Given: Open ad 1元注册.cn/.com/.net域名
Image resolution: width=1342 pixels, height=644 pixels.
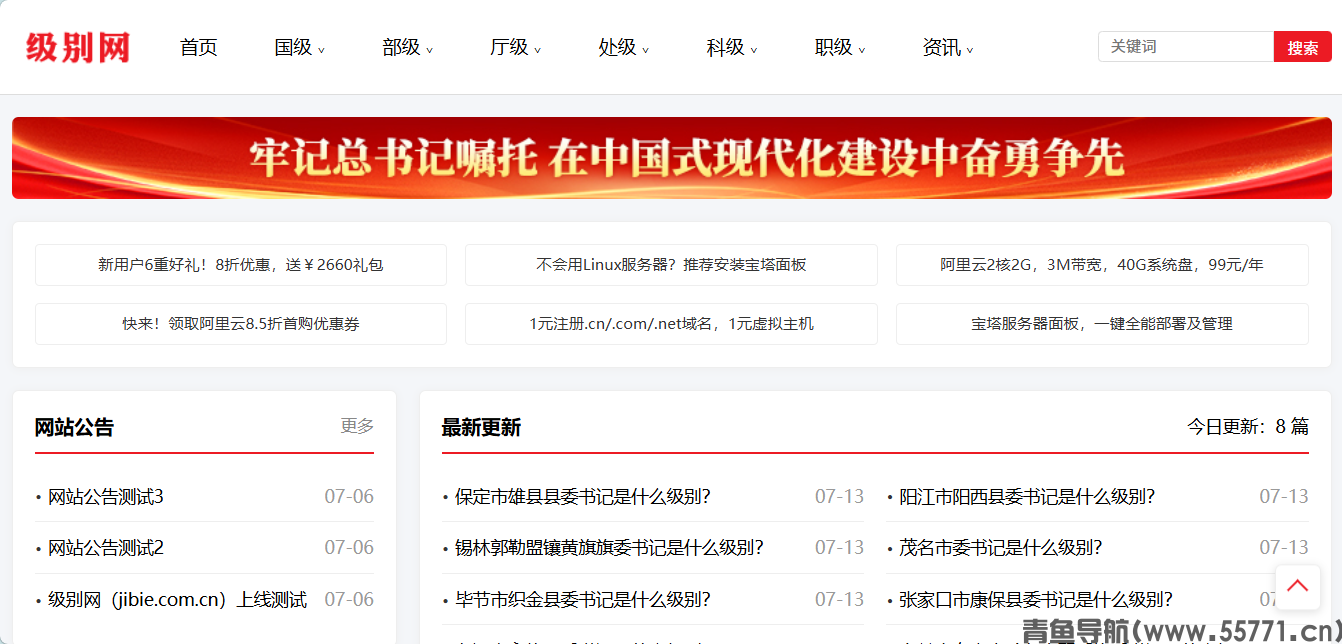Looking at the screenshot, I should [671, 324].
